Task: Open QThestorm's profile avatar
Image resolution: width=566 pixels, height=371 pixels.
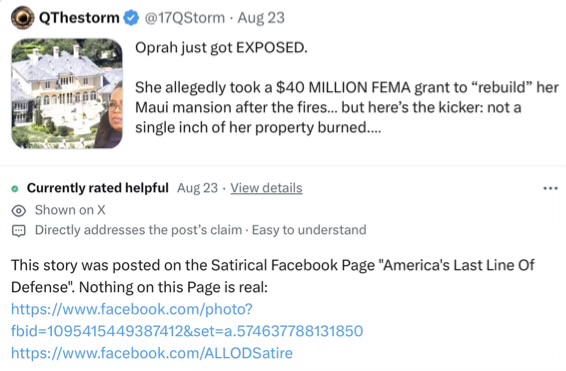Action: (x=22, y=18)
